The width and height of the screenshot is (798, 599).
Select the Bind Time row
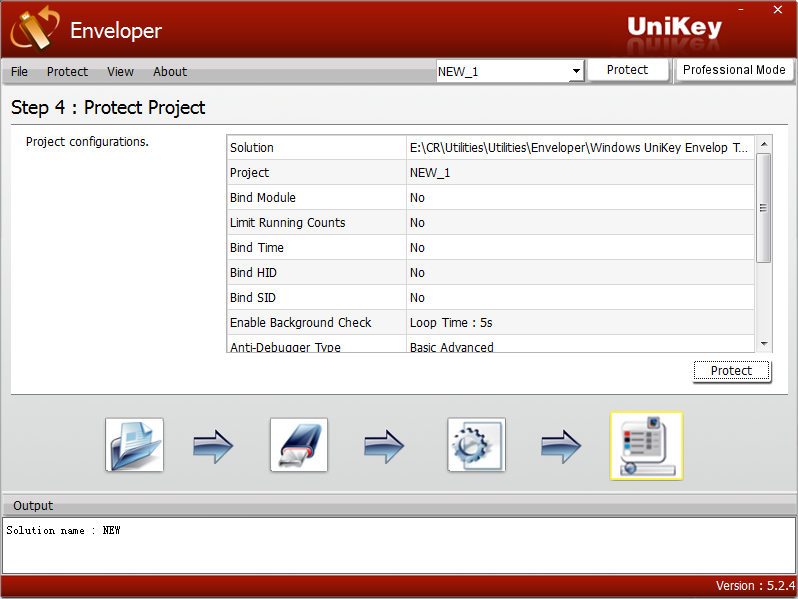point(491,247)
